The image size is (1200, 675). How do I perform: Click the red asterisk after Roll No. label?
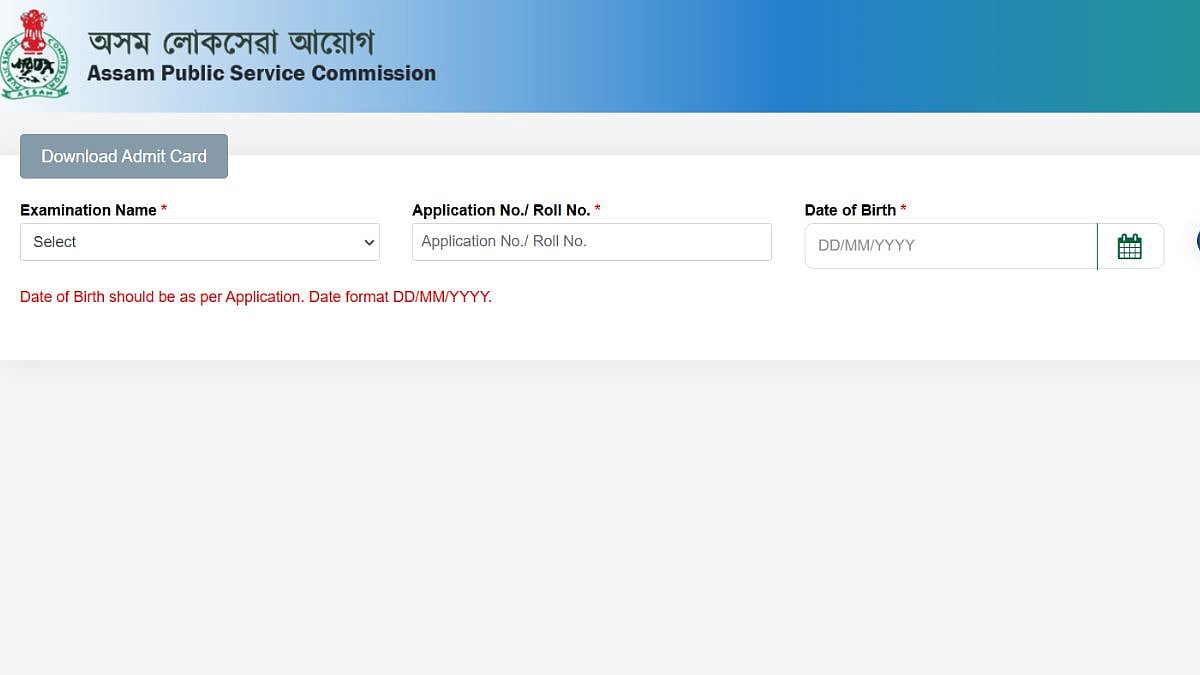coord(598,209)
